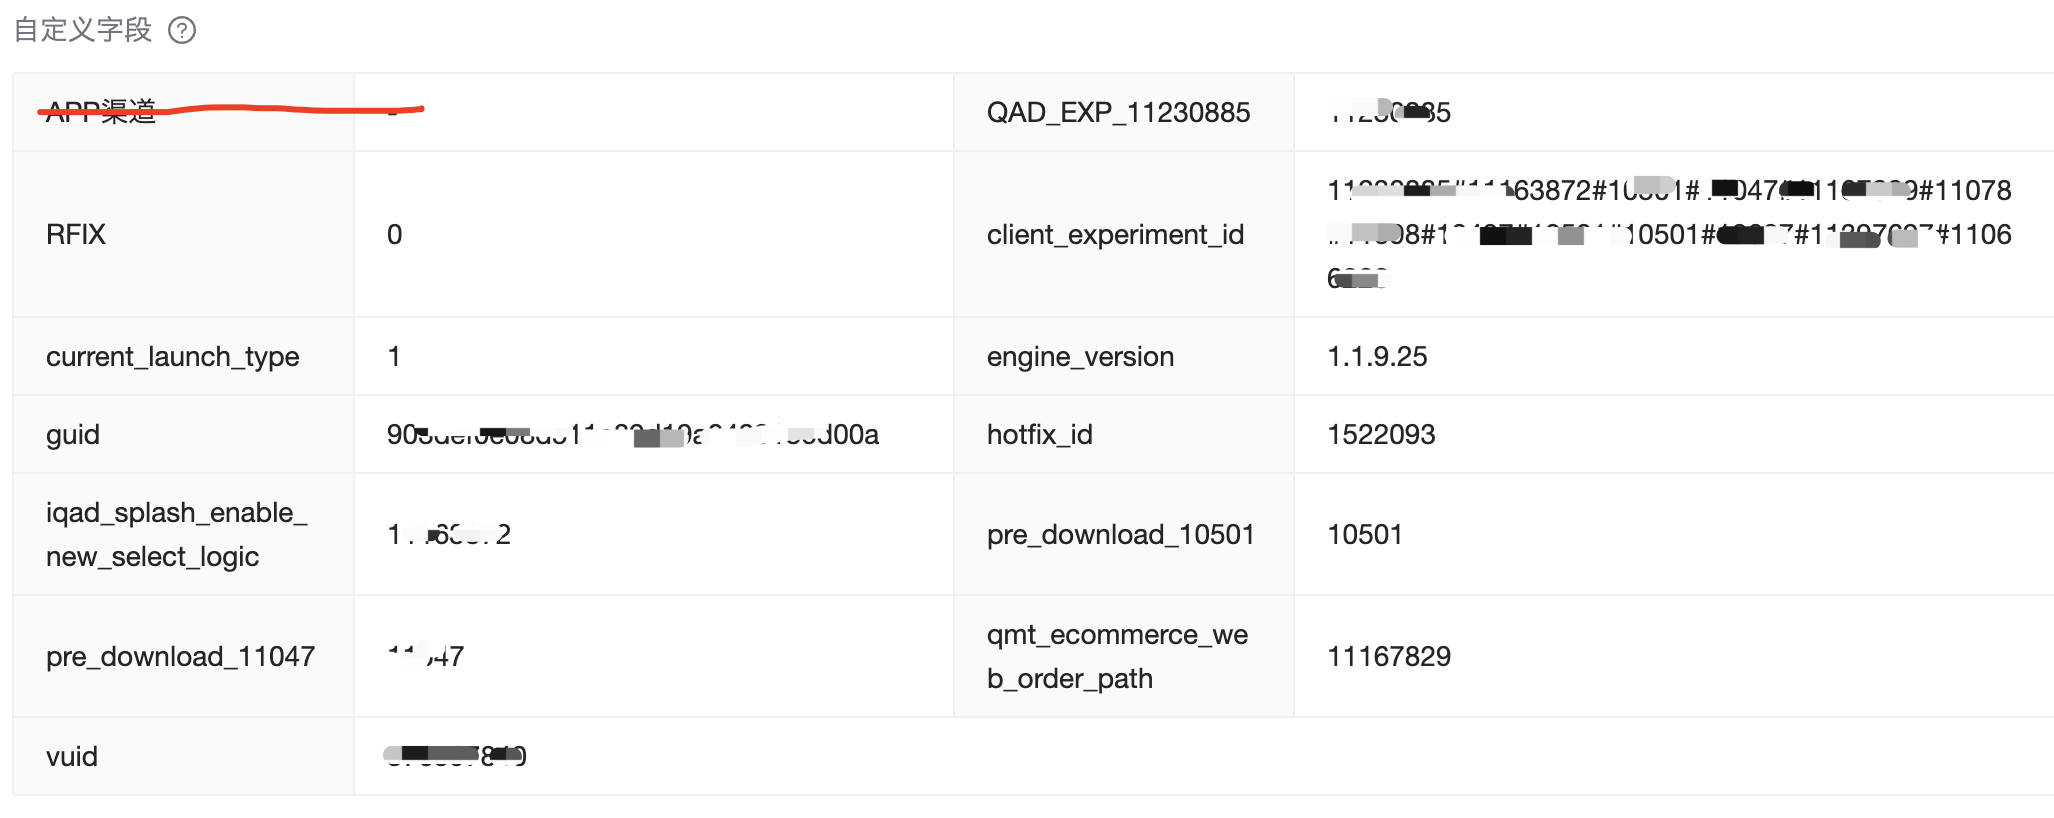The width and height of the screenshot is (2054, 818).
Task: Select the engine_version field label
Action: [1080, 356]
